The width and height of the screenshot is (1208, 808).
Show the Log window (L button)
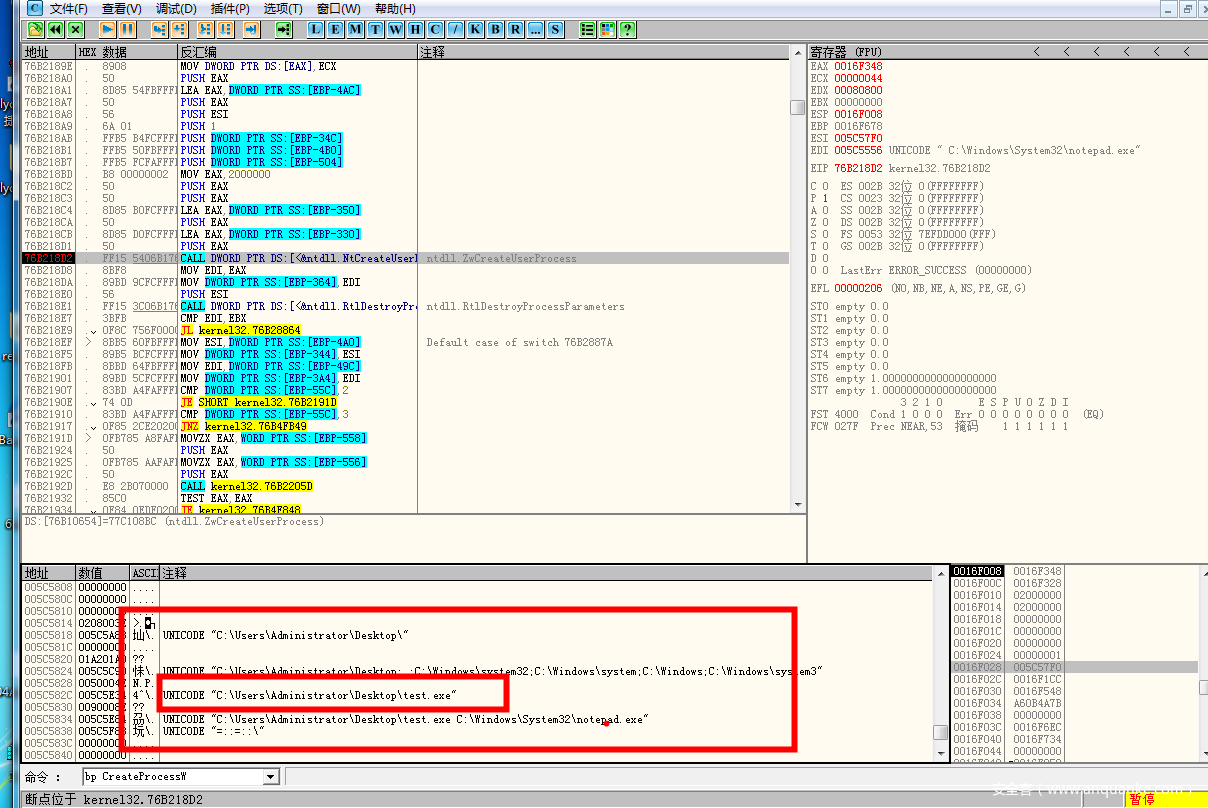315,29
